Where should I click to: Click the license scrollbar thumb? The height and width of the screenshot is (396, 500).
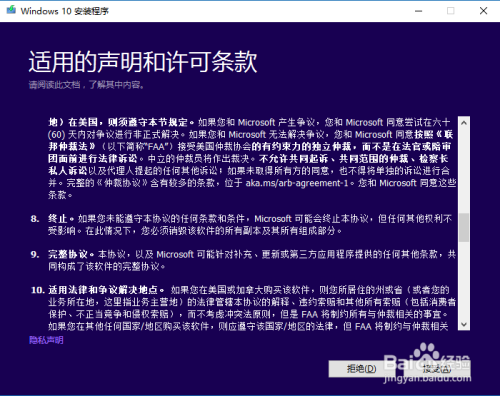coord(464,227)
